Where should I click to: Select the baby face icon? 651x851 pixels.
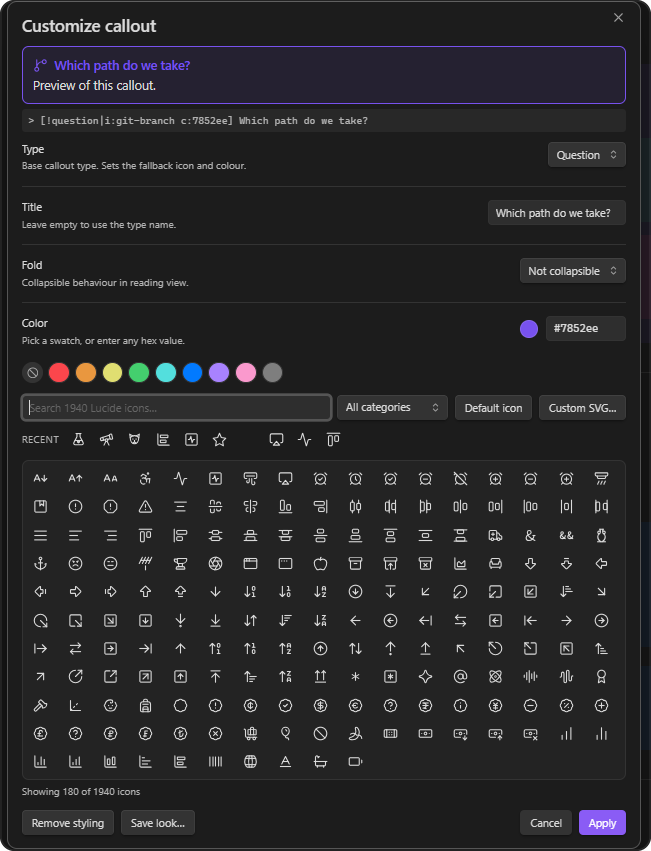(x=110, y=706)
